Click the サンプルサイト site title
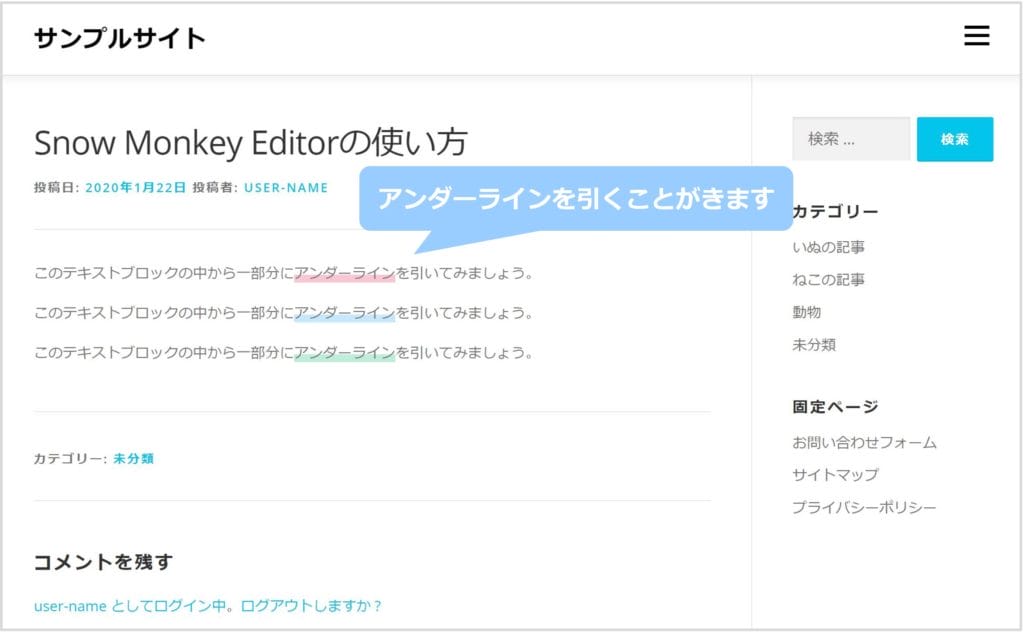 click(120, 39)
